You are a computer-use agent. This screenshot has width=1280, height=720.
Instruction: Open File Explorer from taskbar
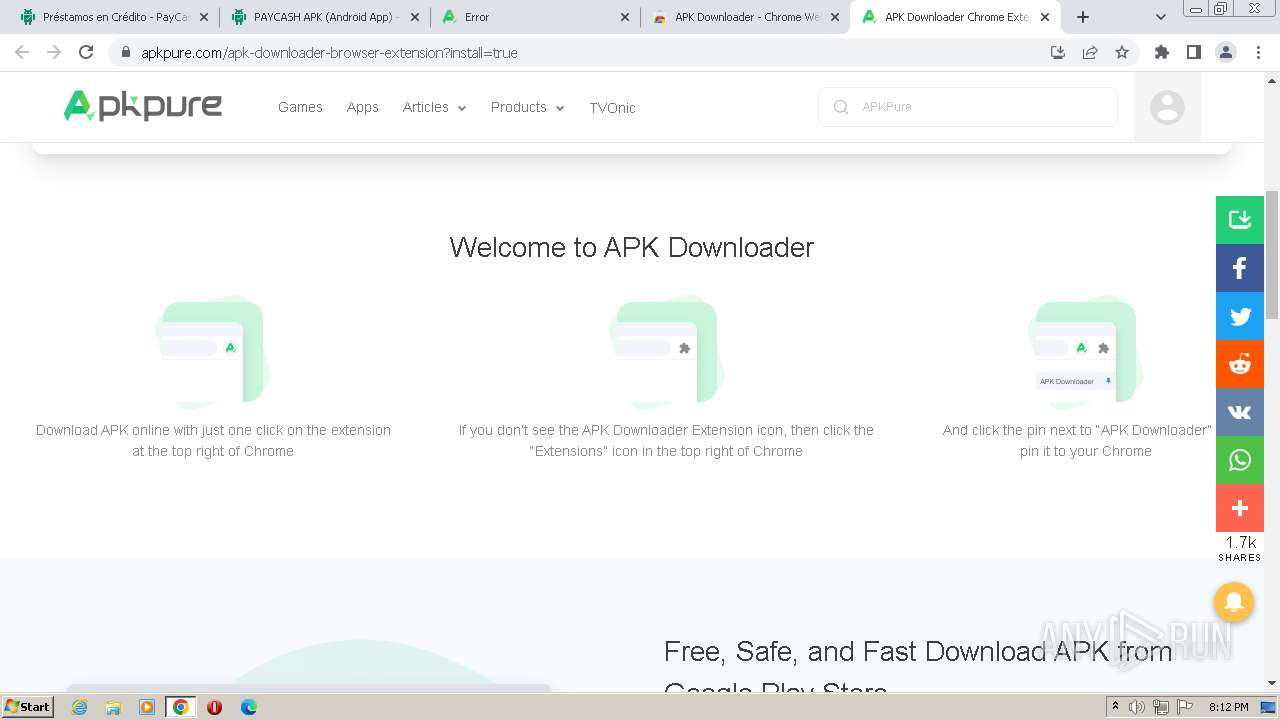[x=113, y=707]
